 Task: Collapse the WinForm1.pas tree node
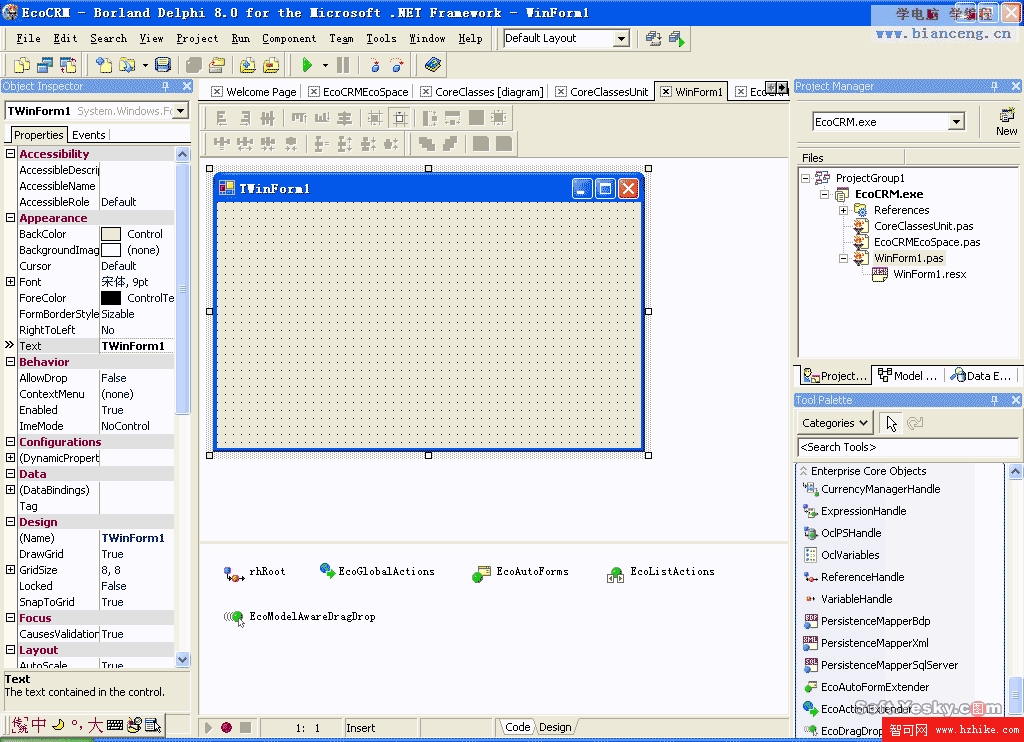843,259
